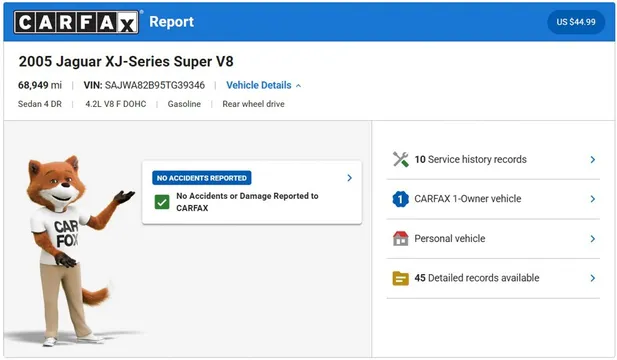Click the Sedan 4 DR text
The width and height of the screenshot is (617, 360).
coord(40,104)
